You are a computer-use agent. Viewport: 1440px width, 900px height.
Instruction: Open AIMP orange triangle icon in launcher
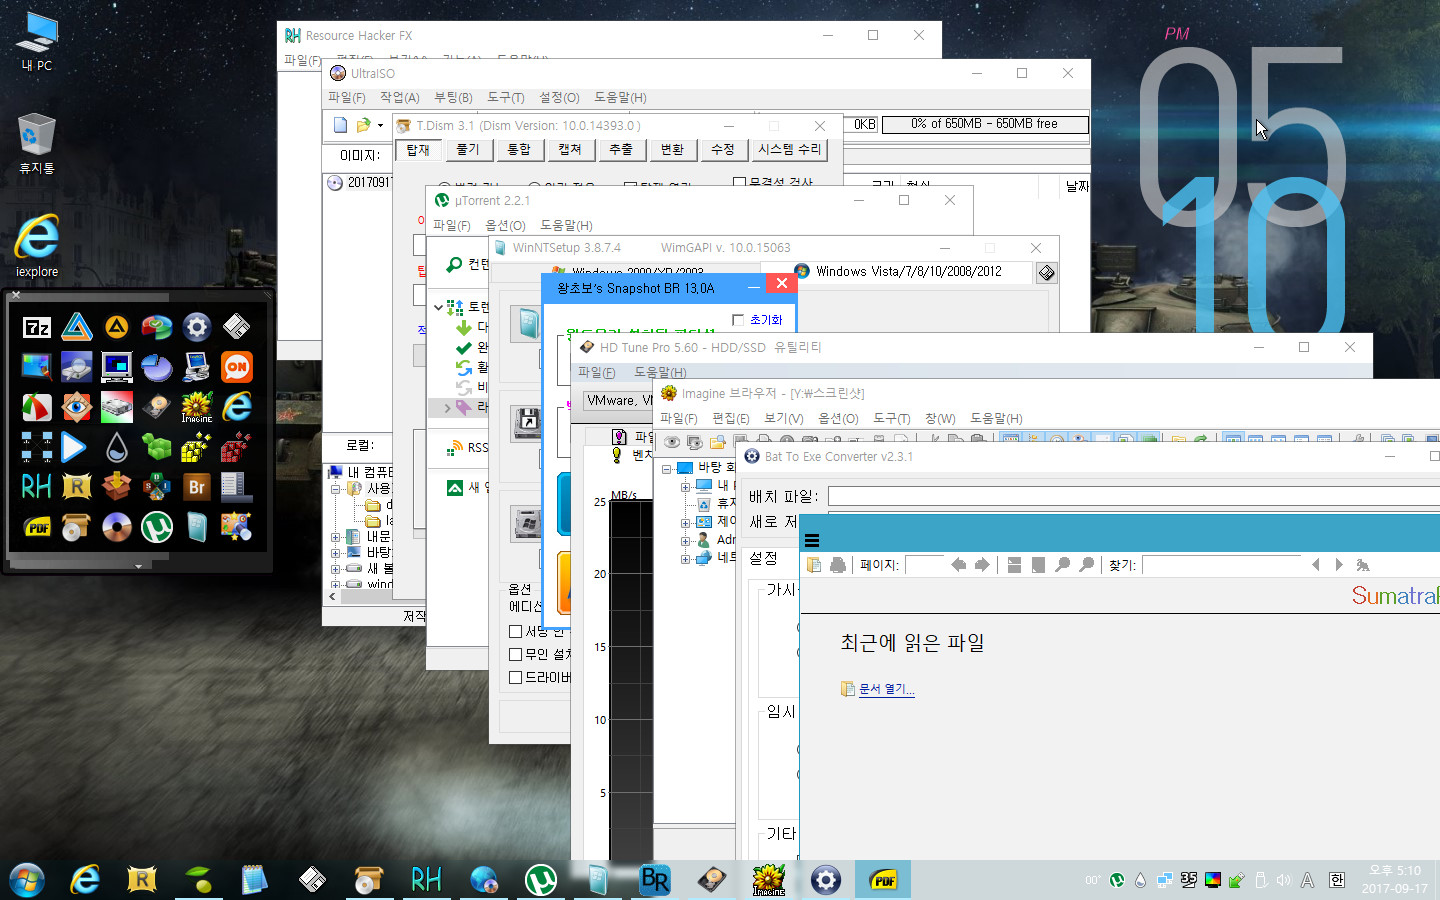tap(117, 327)
